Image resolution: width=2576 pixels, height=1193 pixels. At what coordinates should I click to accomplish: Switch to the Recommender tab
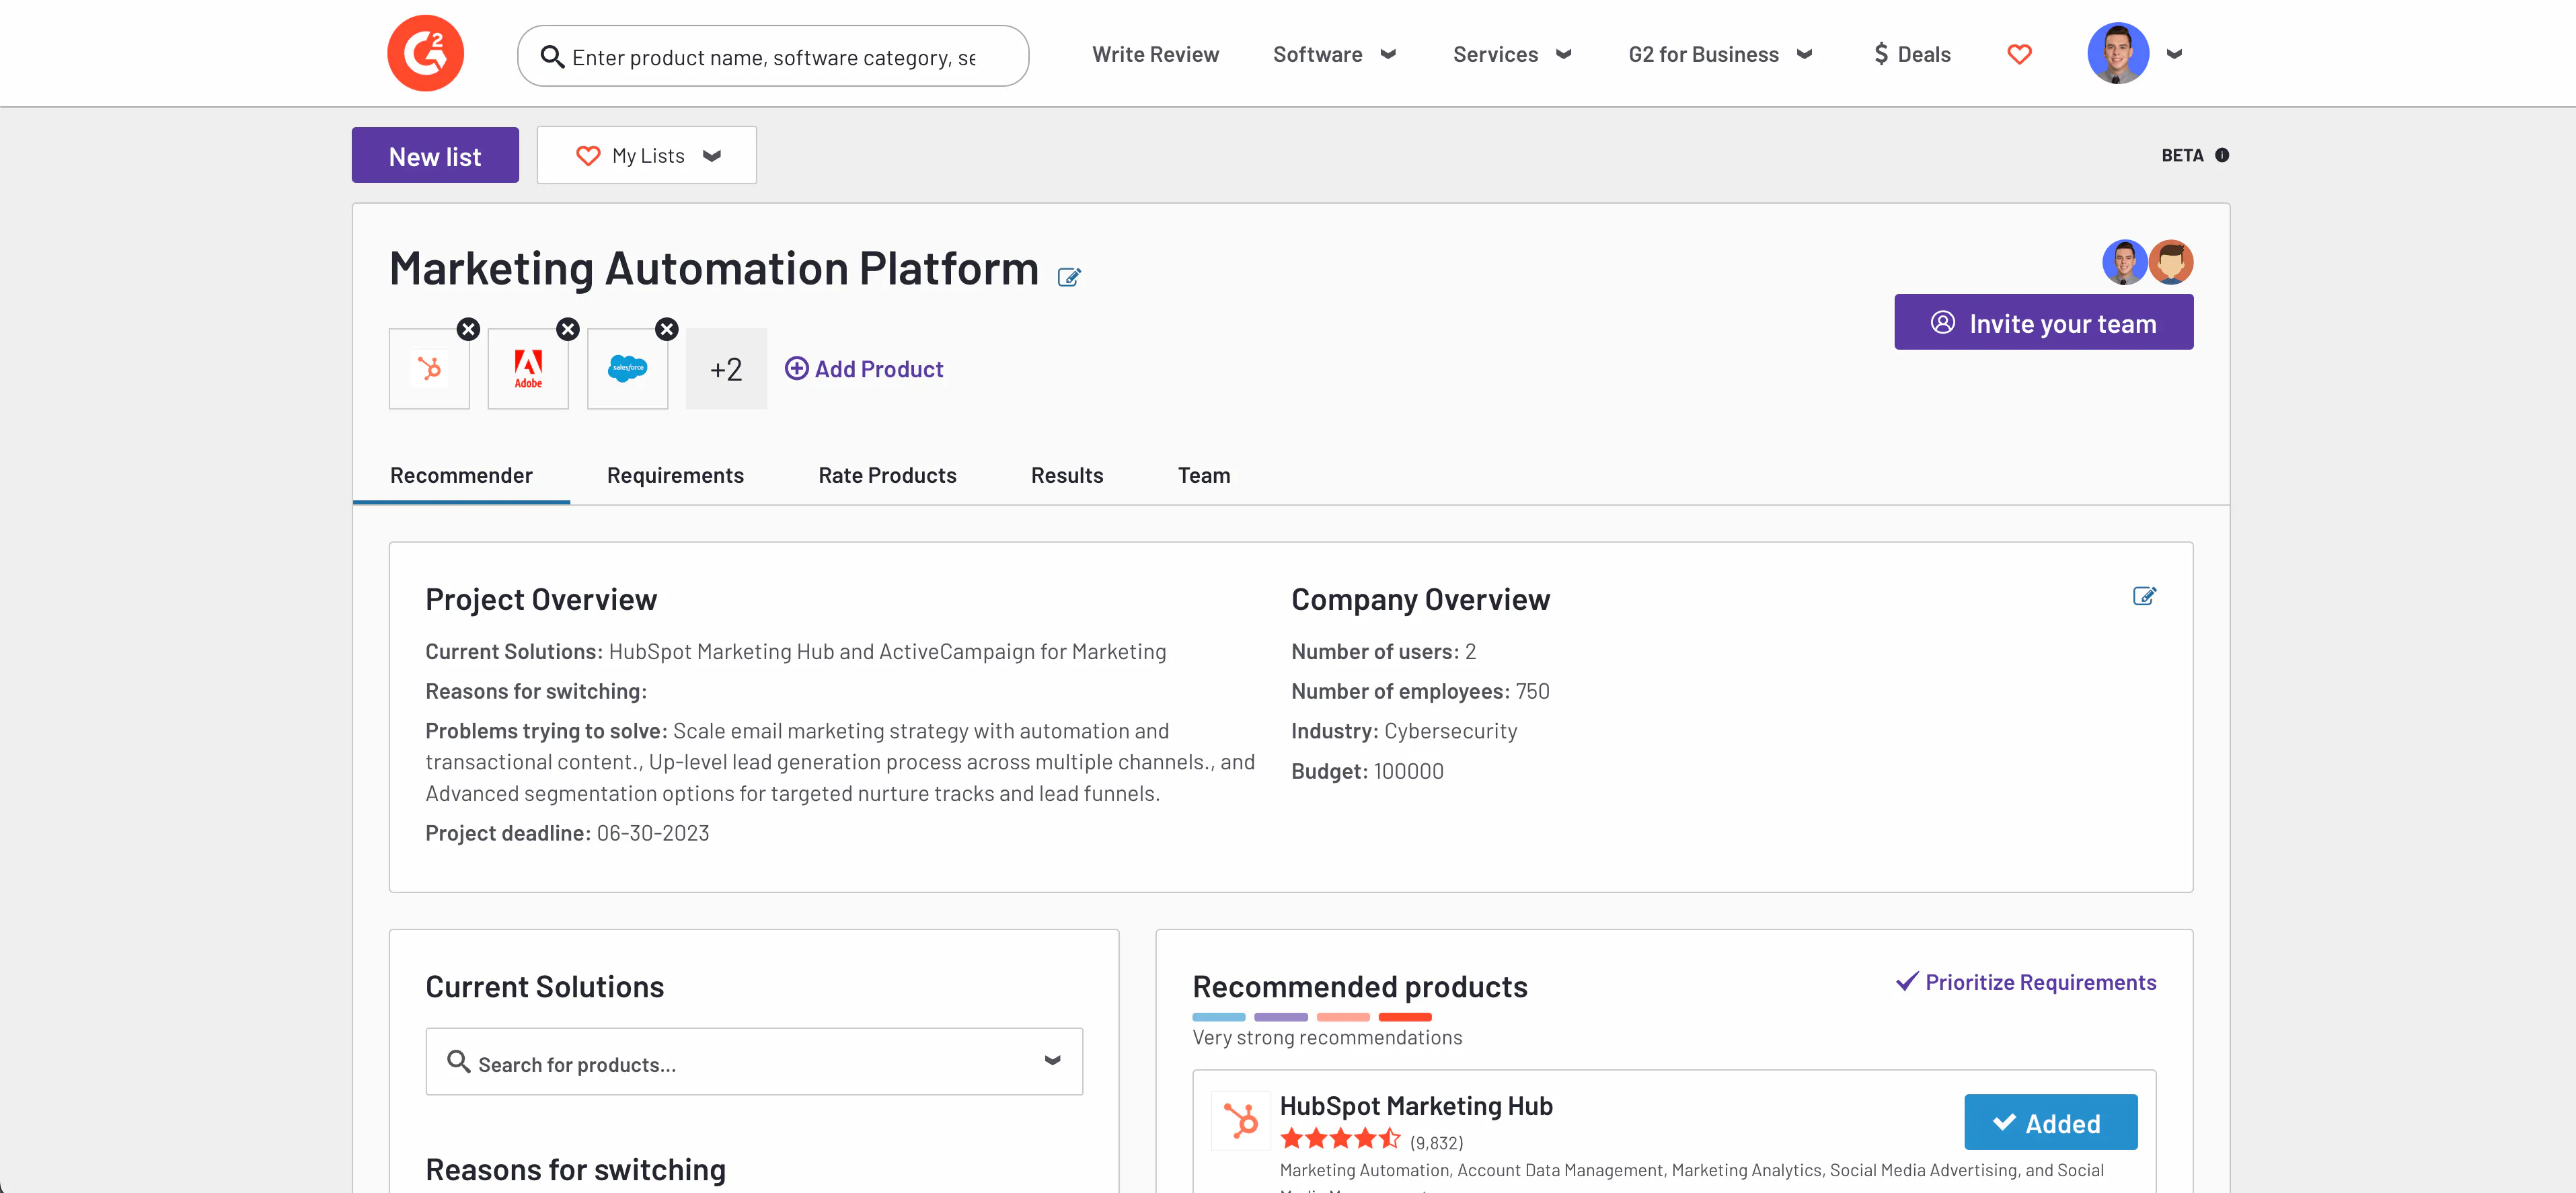(x=461, y=475)
